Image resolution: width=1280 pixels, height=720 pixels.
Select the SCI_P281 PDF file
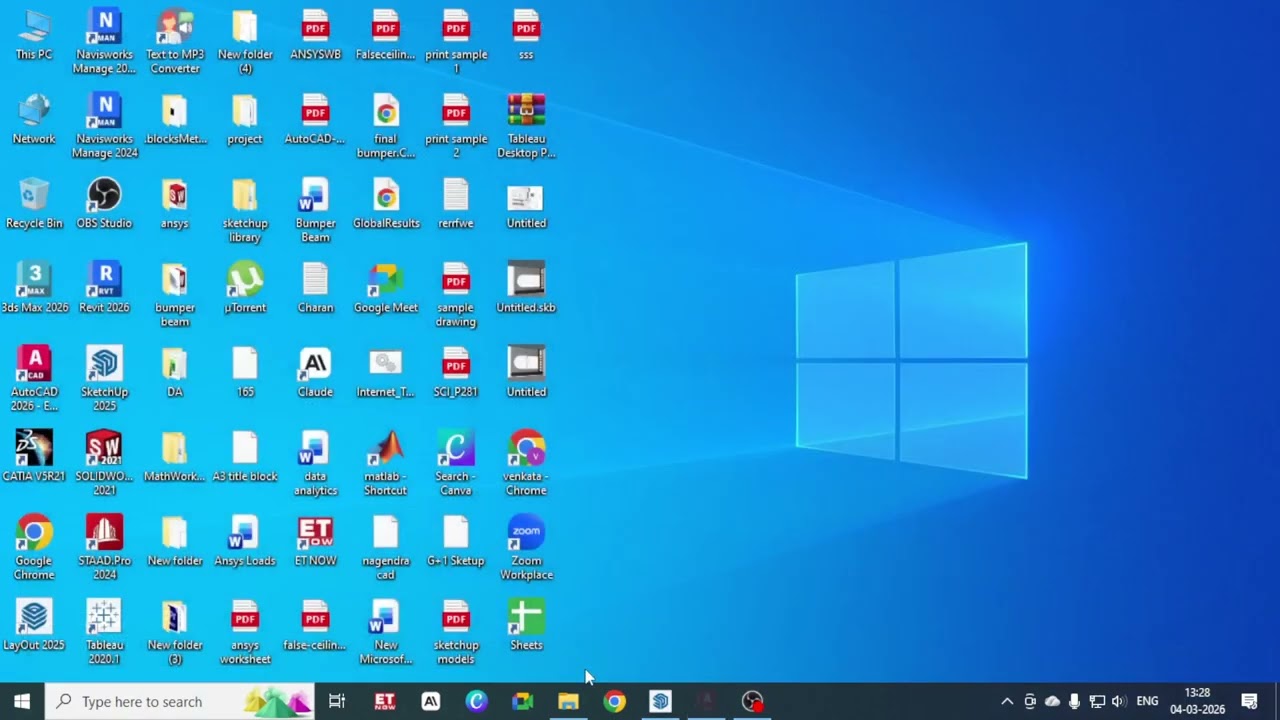(x=456, y=373)
